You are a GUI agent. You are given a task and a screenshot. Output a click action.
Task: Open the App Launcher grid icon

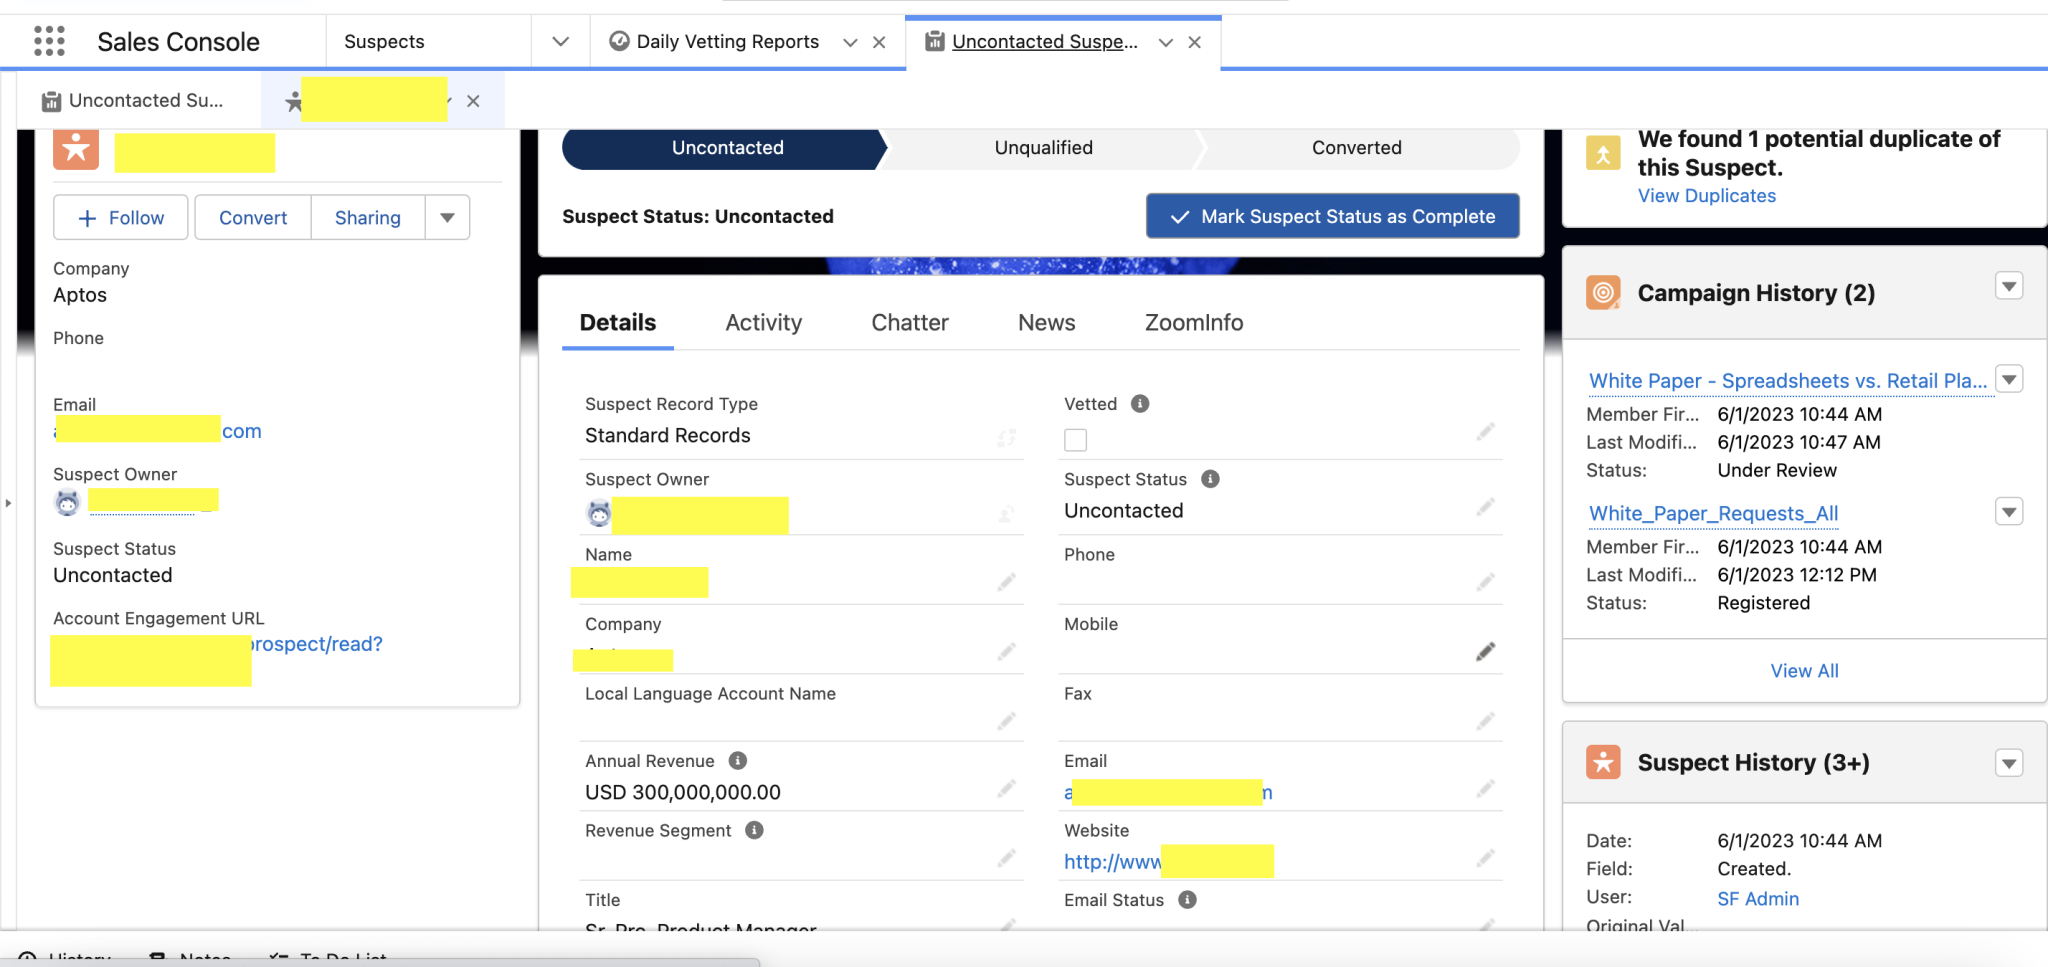point(49,41)
